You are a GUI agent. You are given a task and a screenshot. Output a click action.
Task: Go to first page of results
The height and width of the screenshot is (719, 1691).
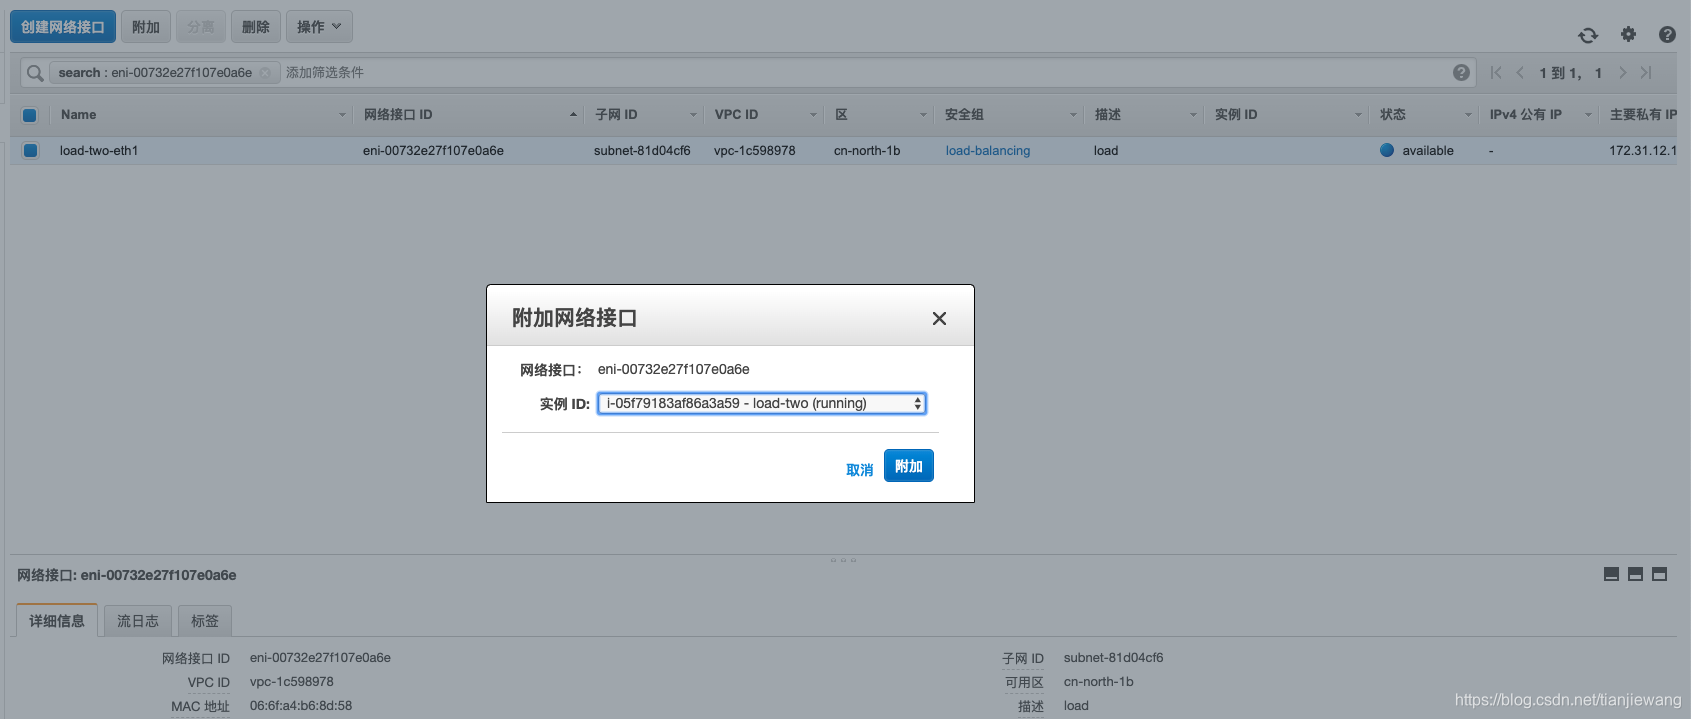point(1496,72)
